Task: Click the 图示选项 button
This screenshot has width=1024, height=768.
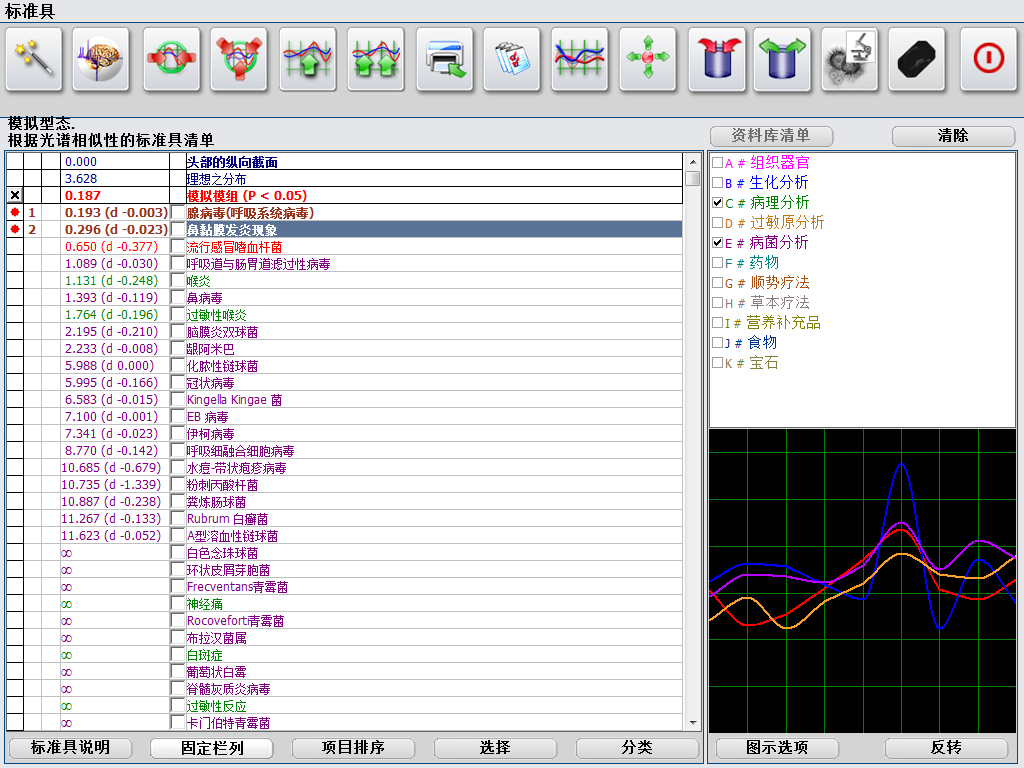Action: tap(777, 748)
